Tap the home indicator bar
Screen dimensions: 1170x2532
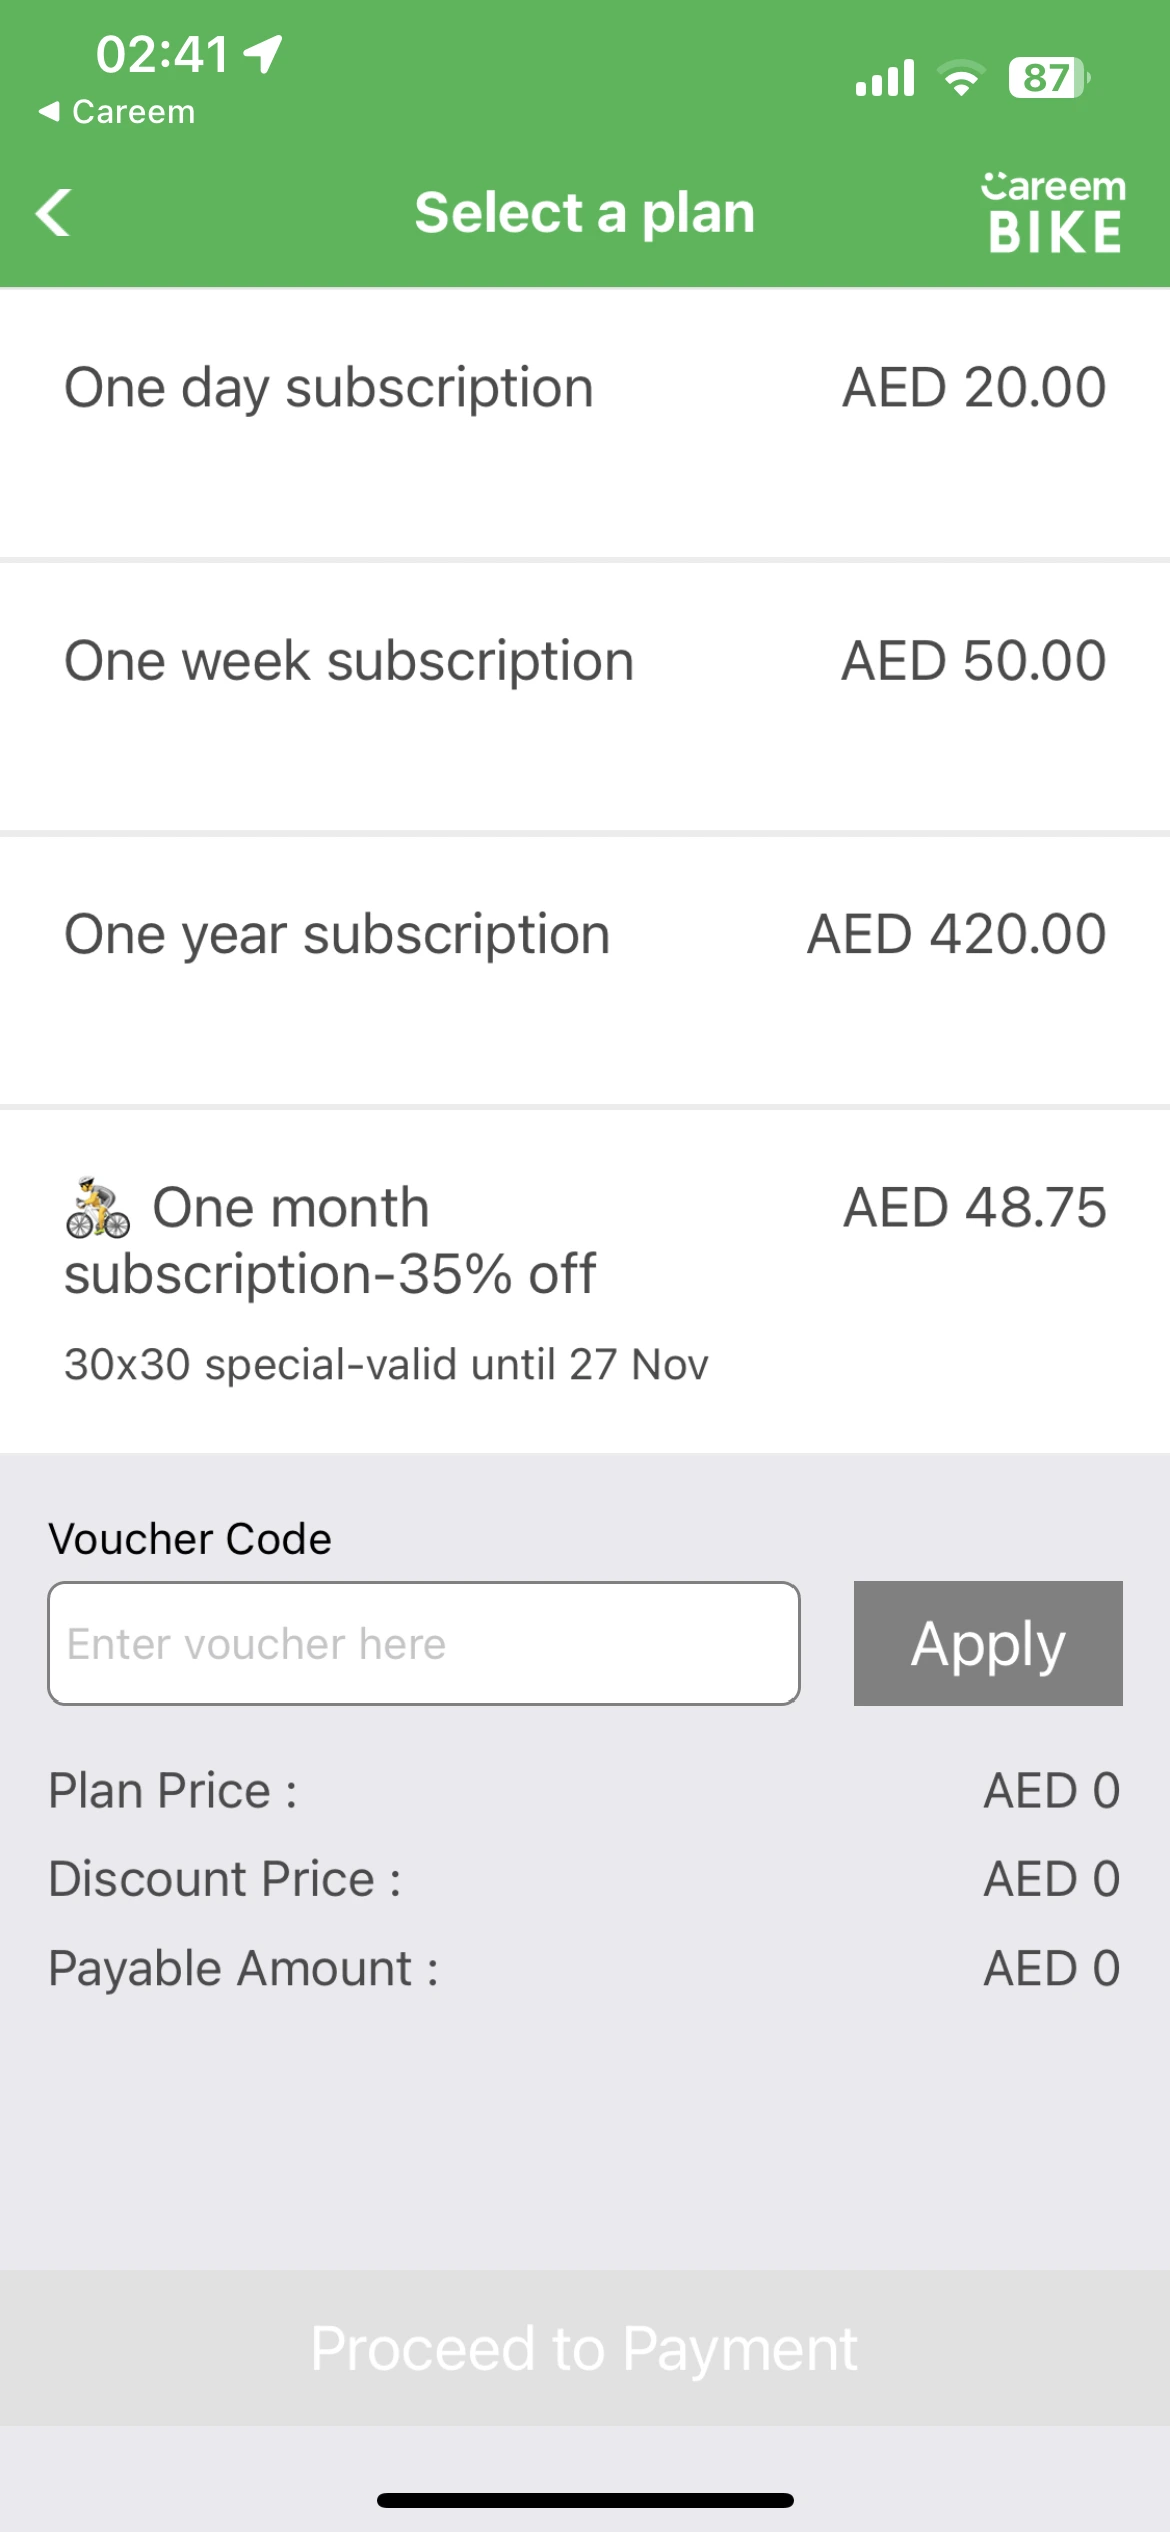[585, 2500]
